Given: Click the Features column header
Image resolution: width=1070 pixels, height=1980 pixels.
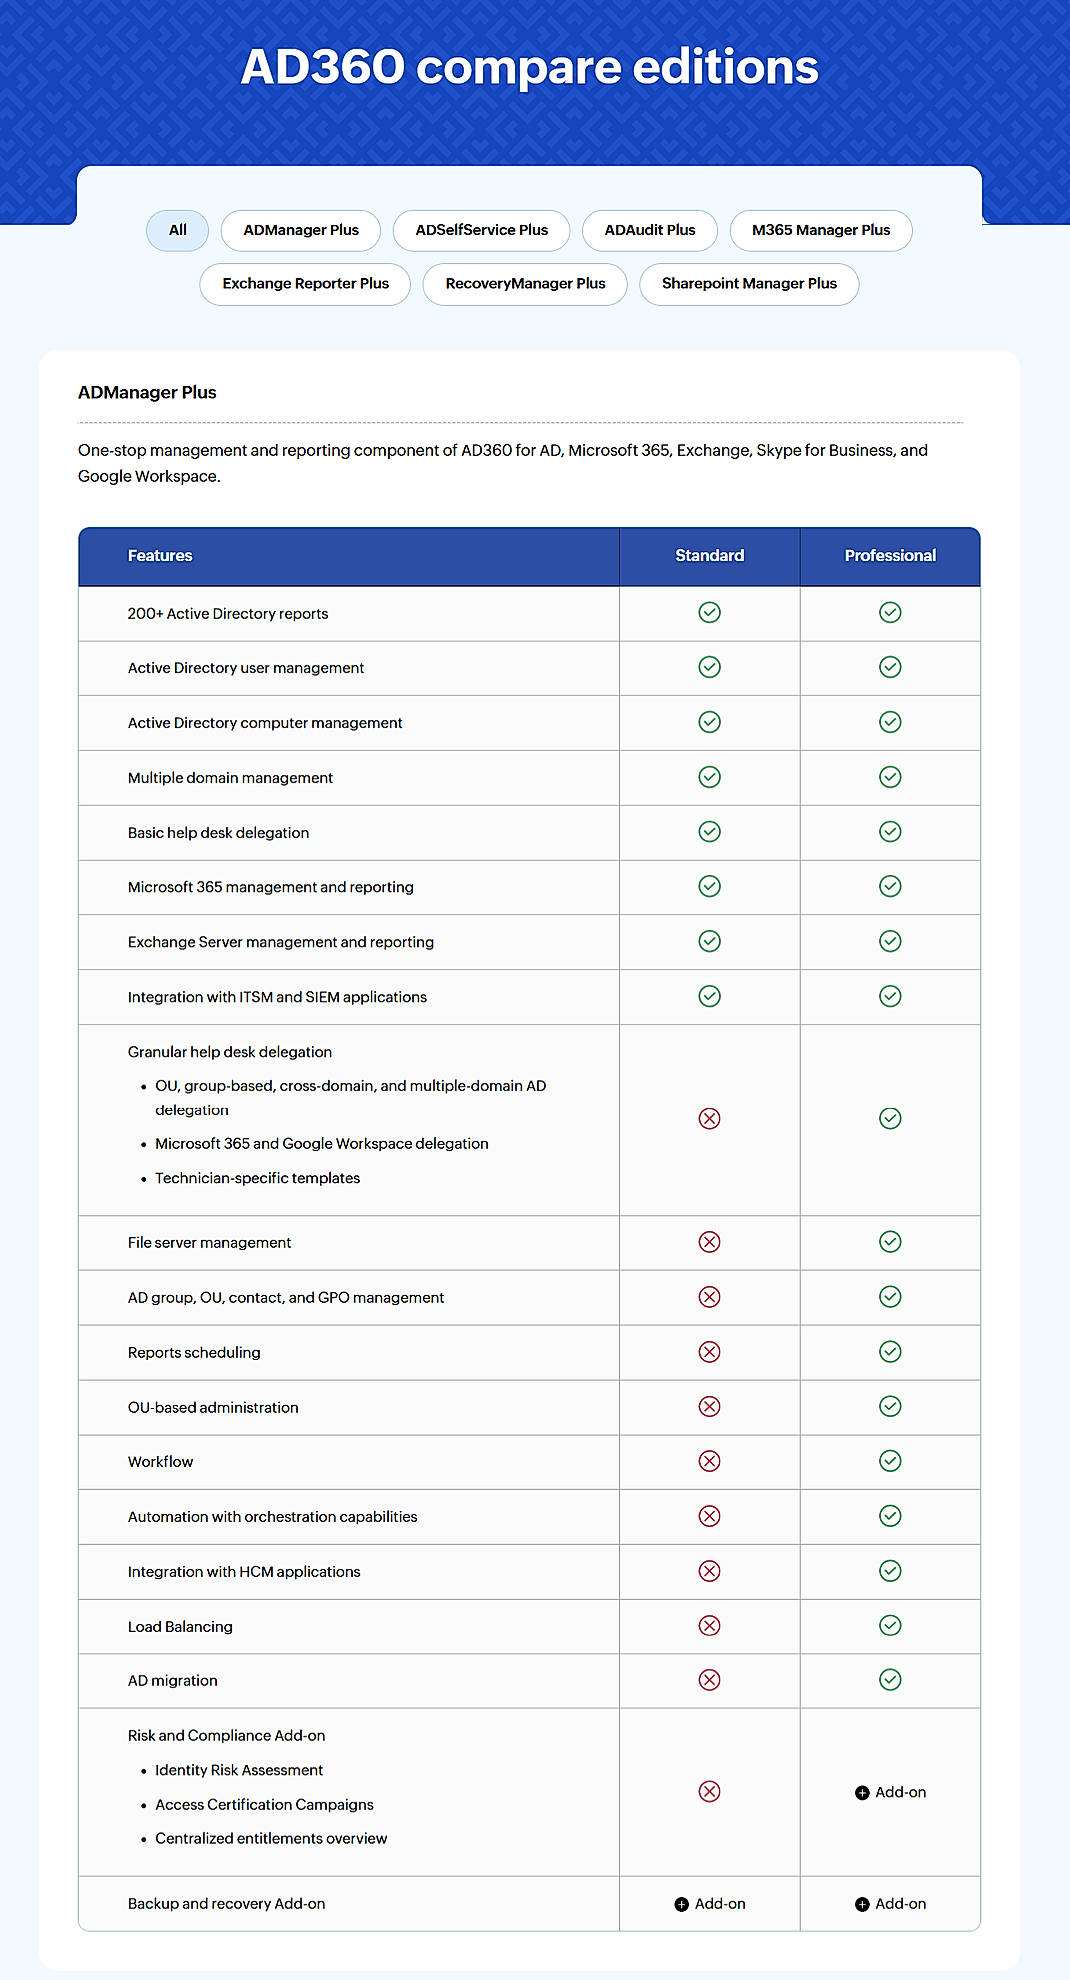Looking at the screenshot, I should click(x=161, y=556).
